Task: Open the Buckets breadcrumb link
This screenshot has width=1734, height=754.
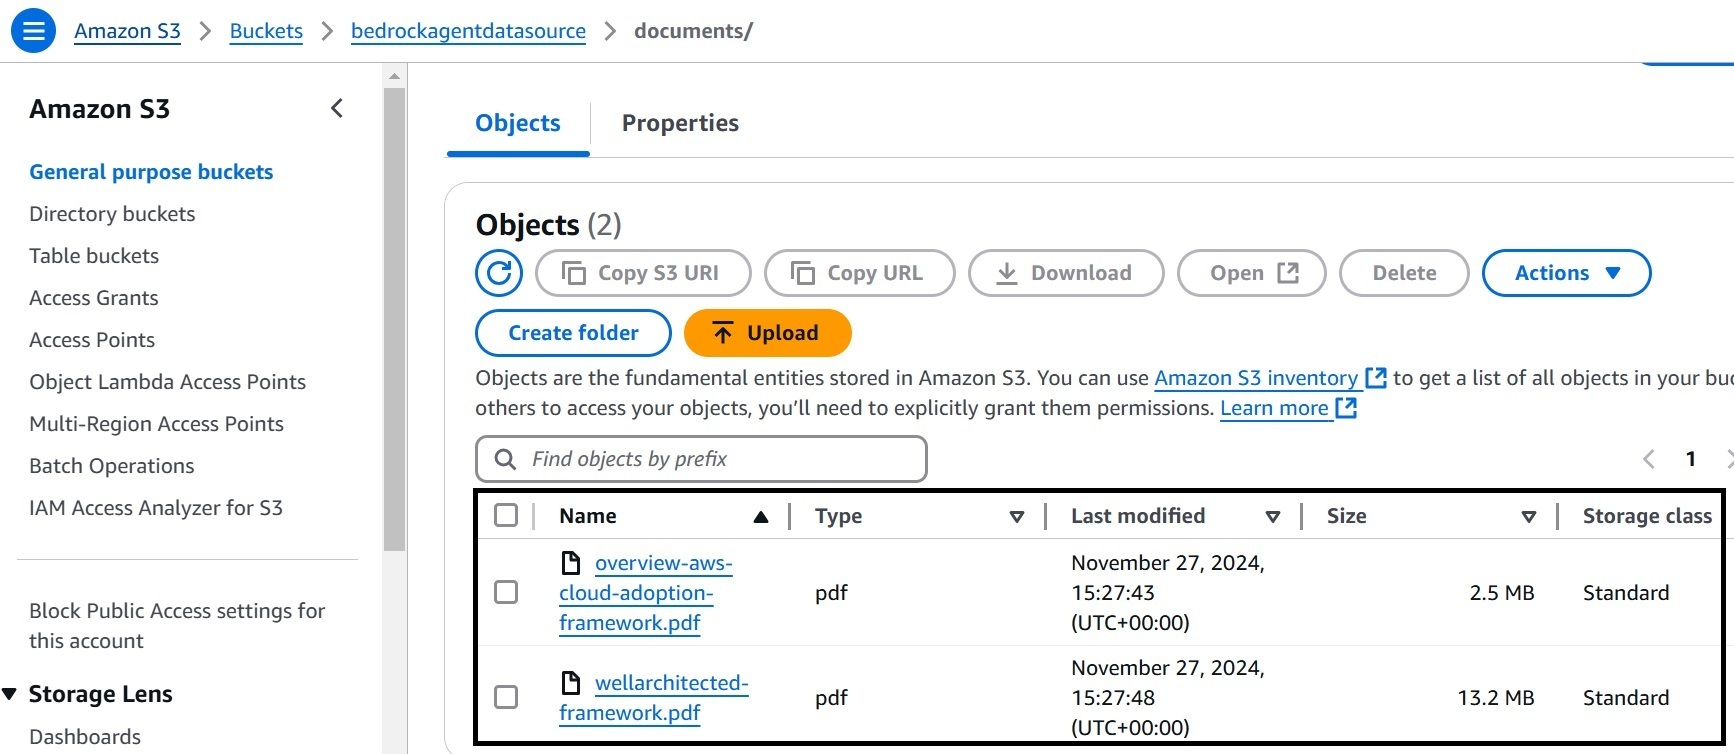Action: tap(266, 31)
